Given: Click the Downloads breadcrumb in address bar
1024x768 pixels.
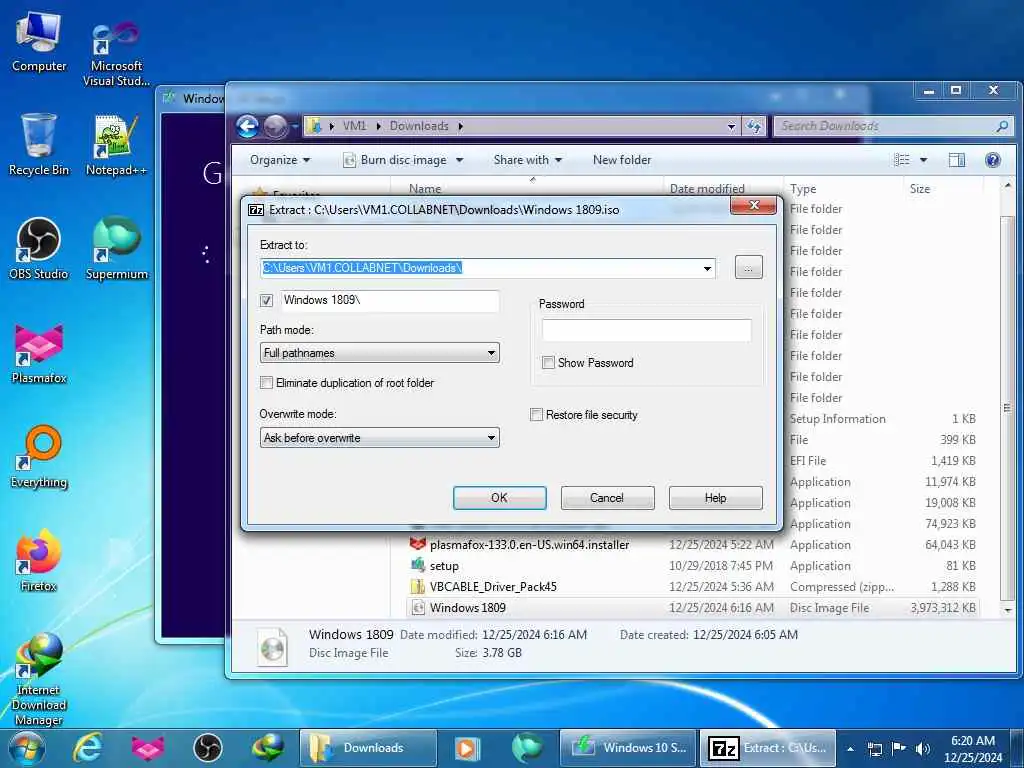Looking at the screenshot, I should [x=419, y=126].
